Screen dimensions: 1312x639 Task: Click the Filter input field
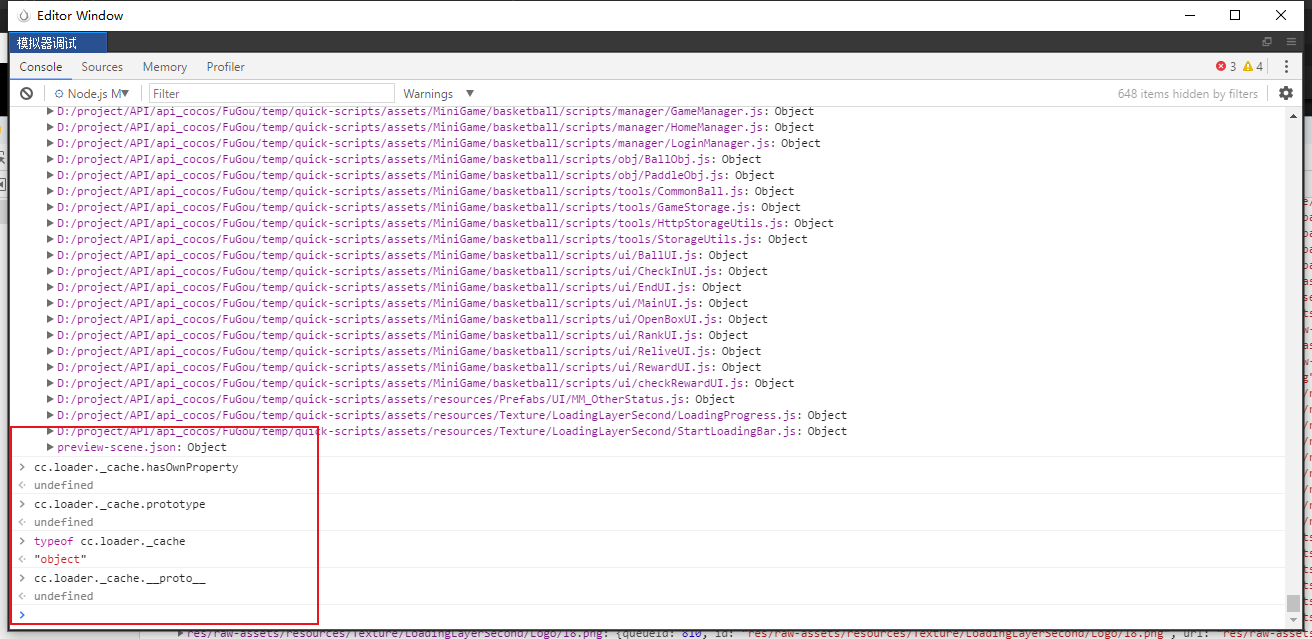(272, 93)
